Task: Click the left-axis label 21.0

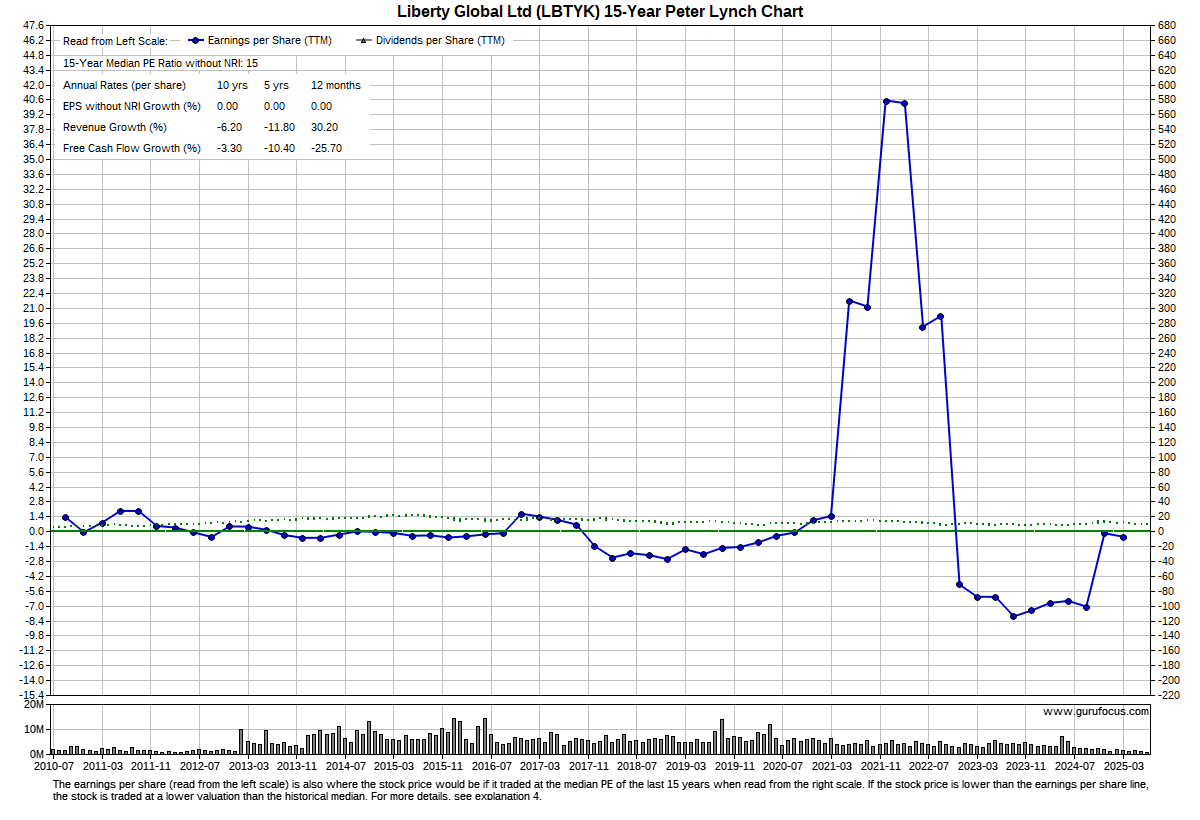Action: [x=32, y=308]
